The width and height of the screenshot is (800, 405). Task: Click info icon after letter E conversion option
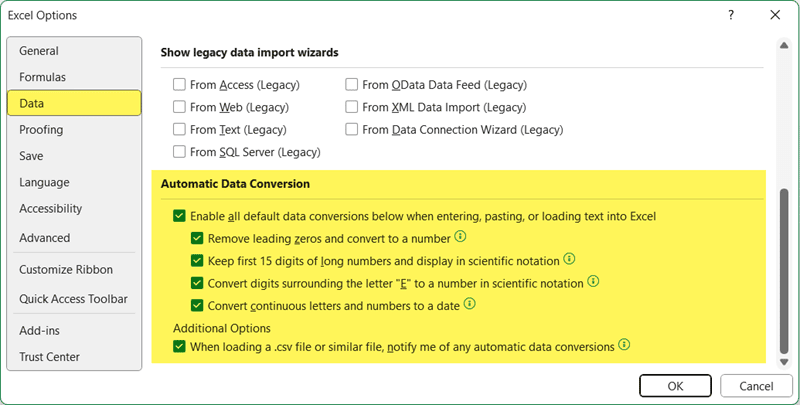[x=593, y=282]
